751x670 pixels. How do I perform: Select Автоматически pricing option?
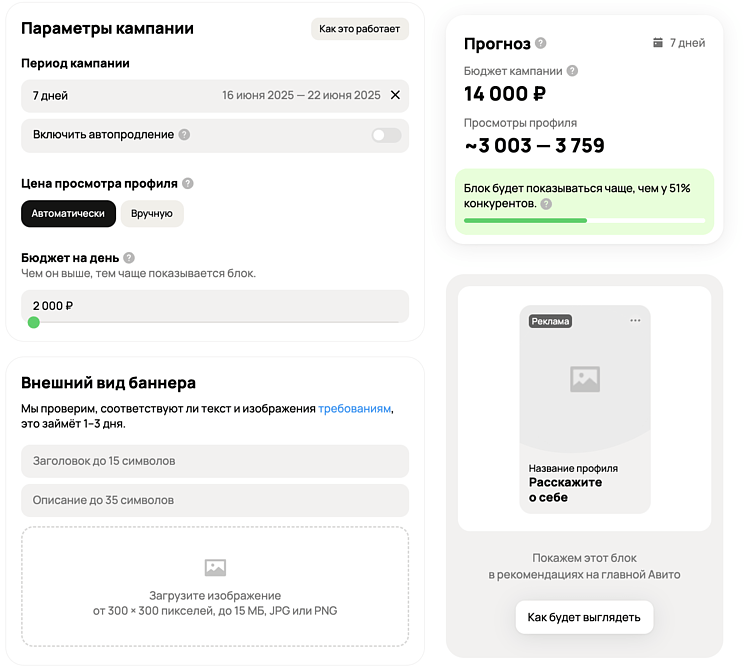tap(68, 214)
